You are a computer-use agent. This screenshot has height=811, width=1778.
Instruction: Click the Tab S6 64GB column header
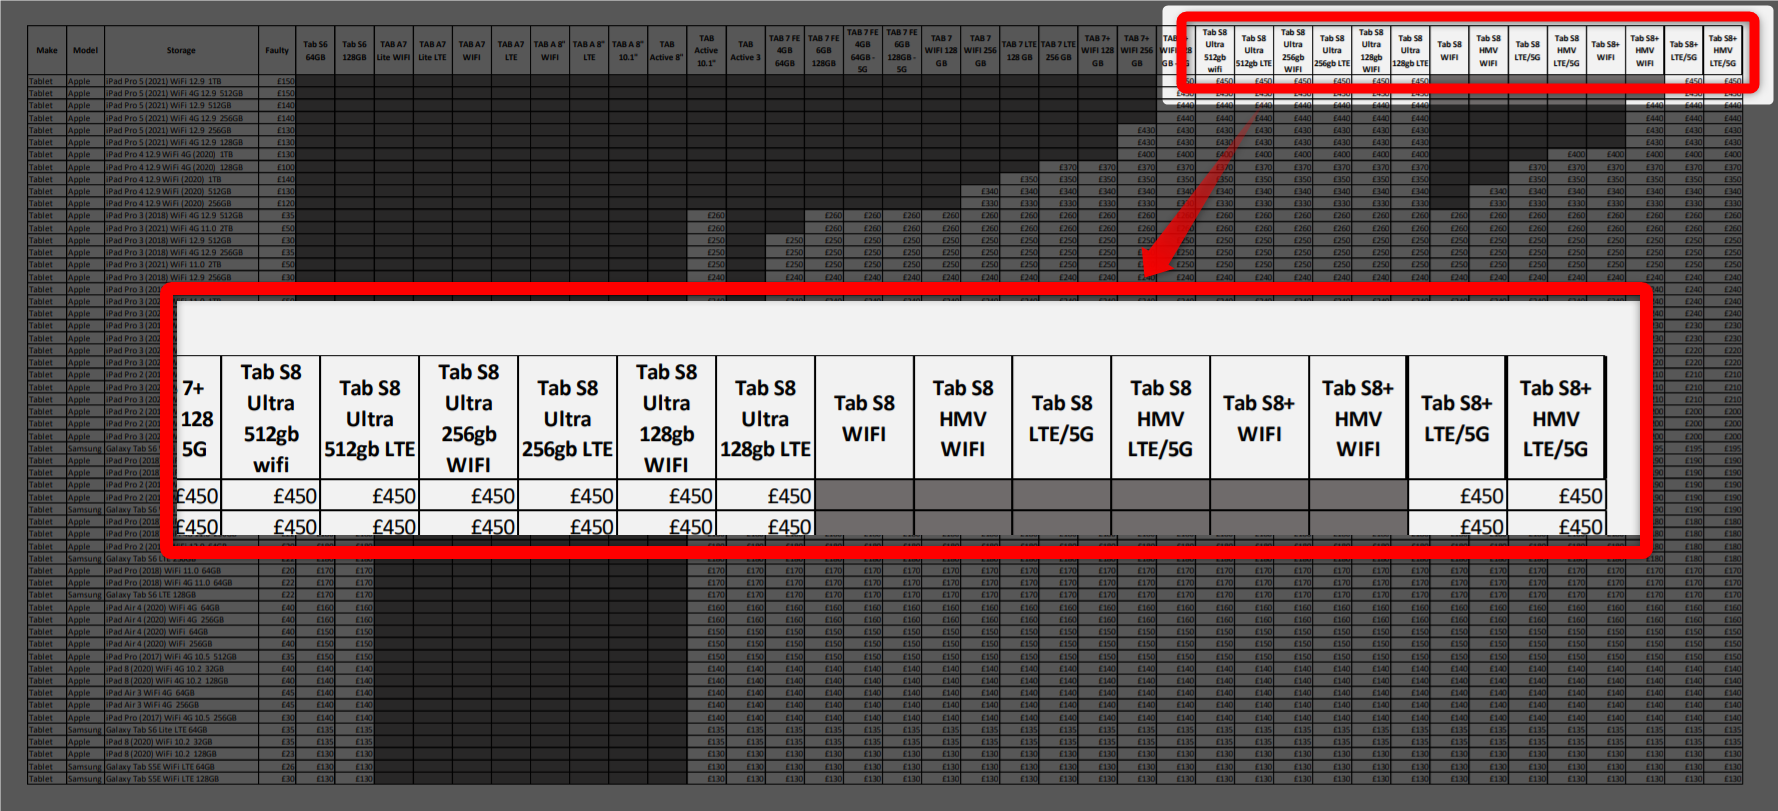pyautogui.click(x=315, y=51)
